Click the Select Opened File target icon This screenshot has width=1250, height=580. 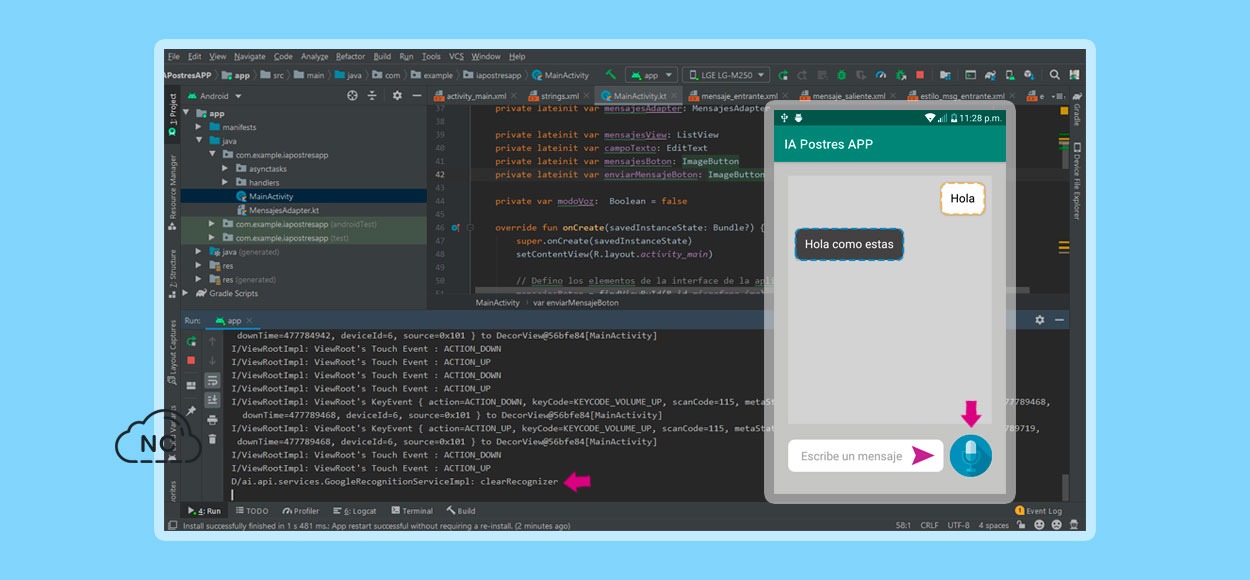352,96
